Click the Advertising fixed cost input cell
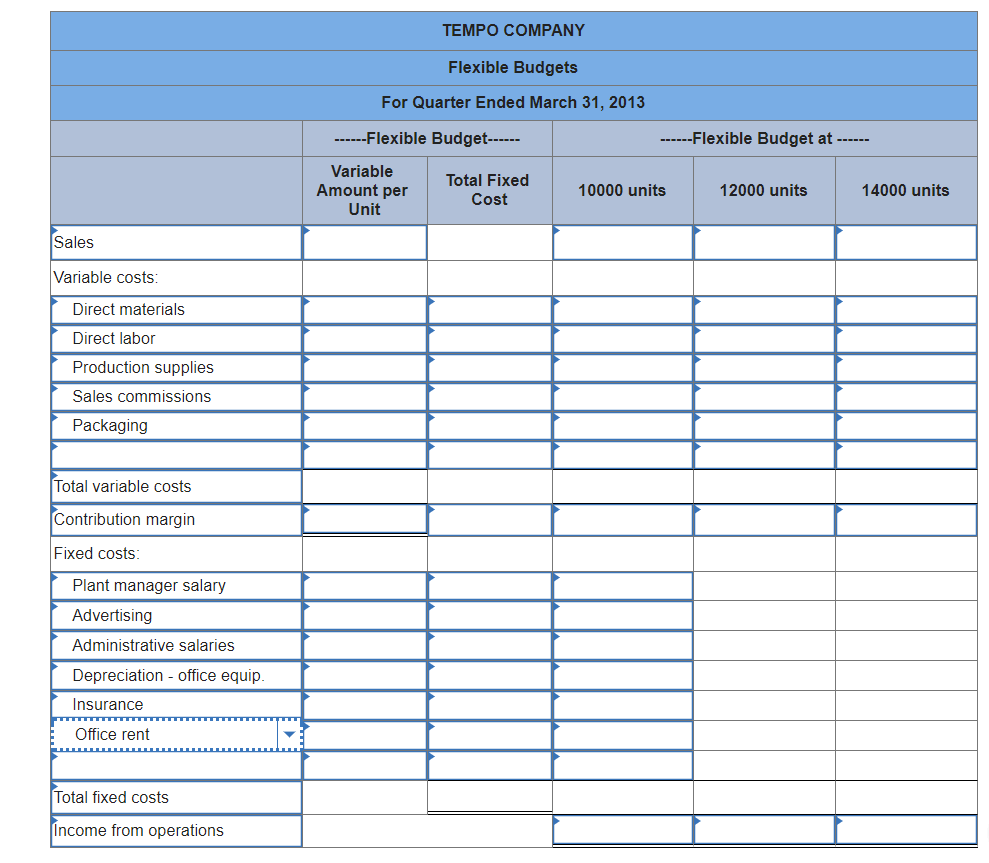989x863 pixels. [x=489, y=615]
